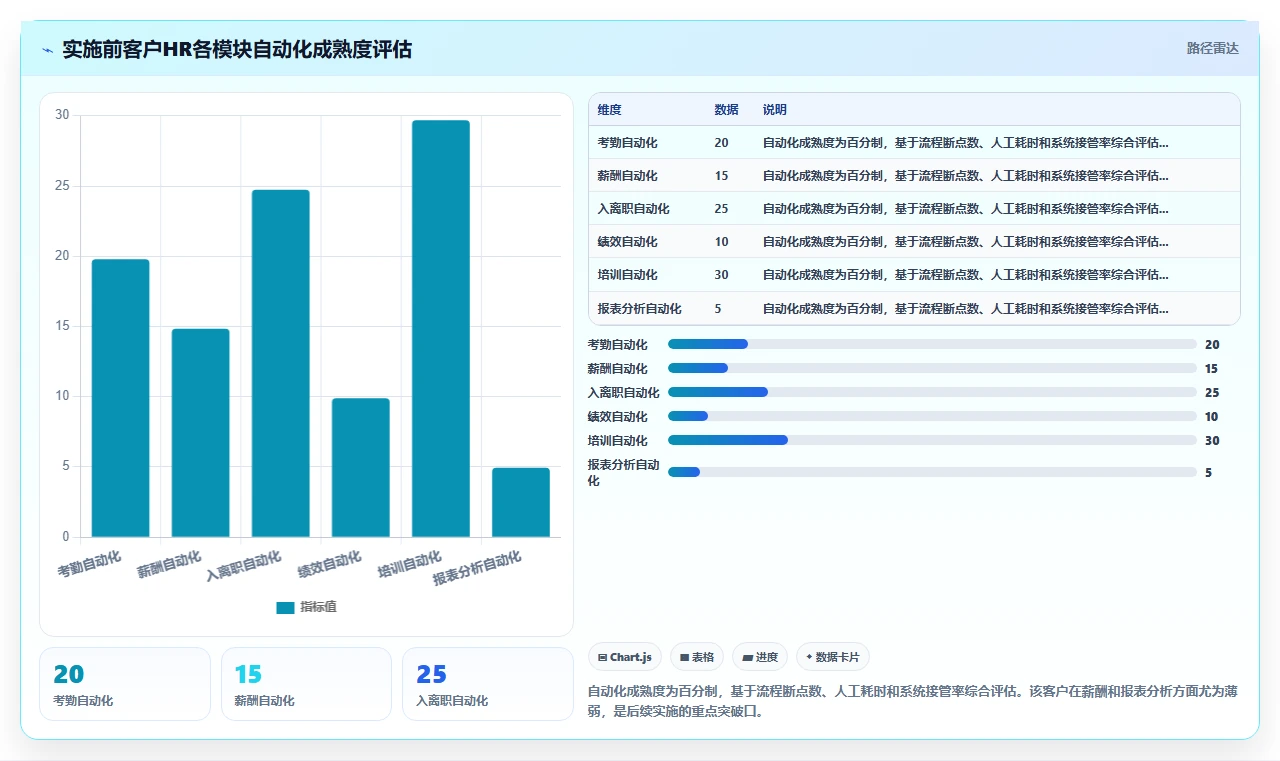Click the 薪酬自动化 bar in the chart

[200, 433]
